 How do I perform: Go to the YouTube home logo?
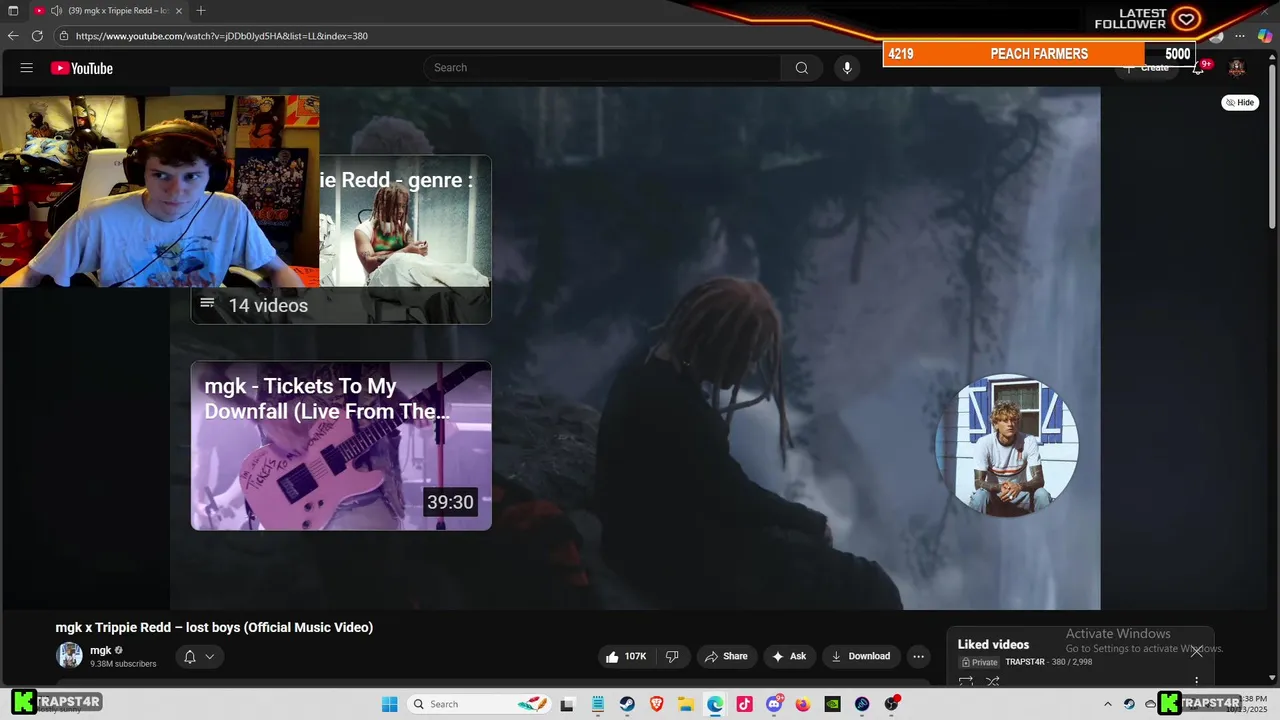click(82, 68)
